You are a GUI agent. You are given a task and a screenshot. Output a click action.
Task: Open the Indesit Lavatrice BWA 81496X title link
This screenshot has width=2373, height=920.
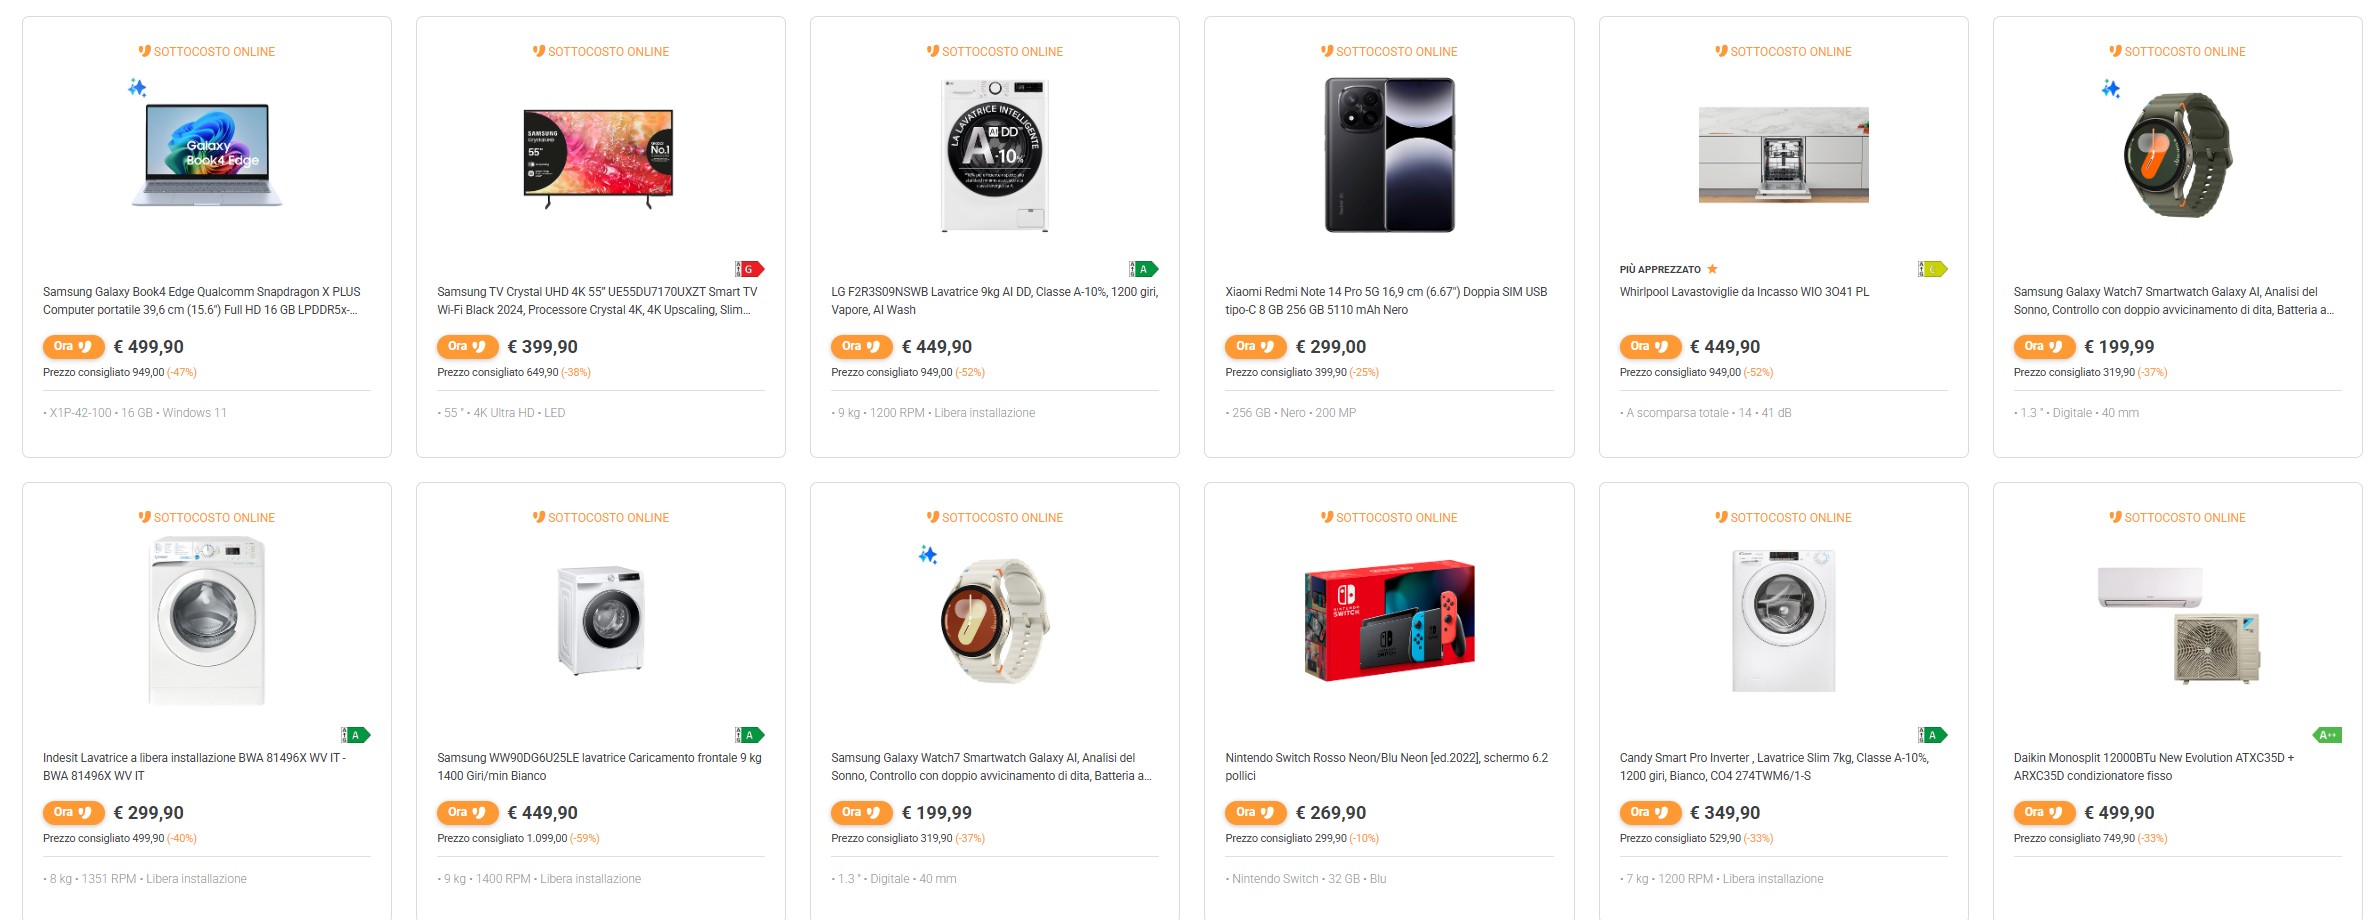click(194, 767)
